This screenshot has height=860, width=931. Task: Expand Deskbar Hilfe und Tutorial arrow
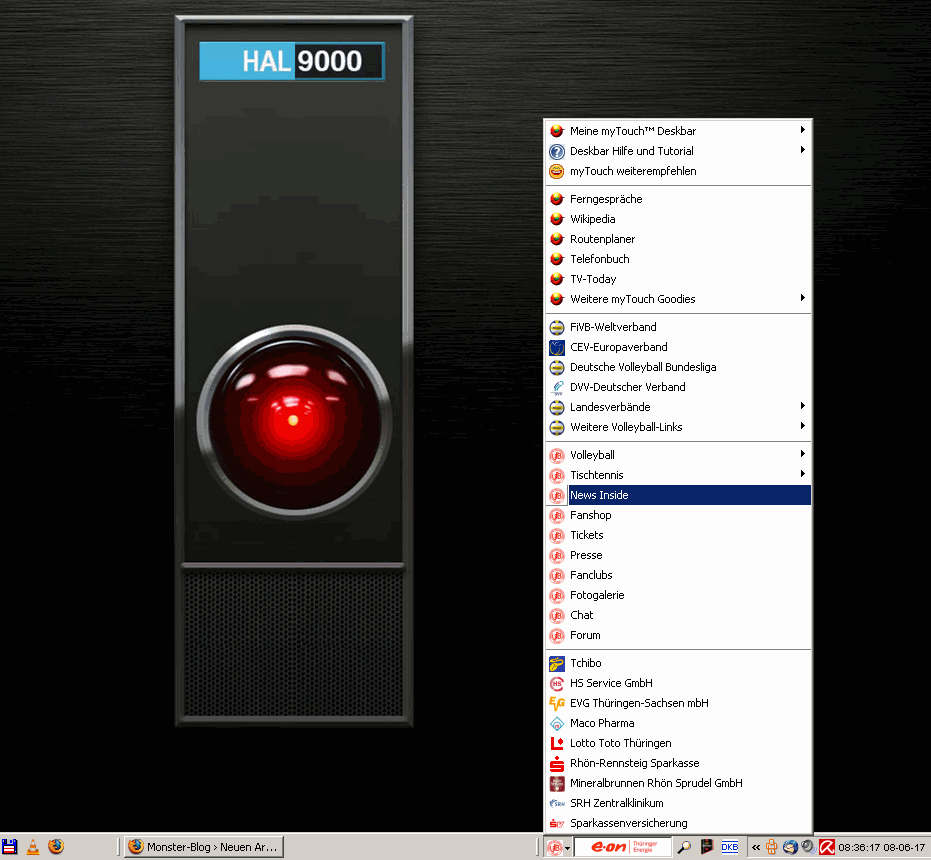click(803, 150)
